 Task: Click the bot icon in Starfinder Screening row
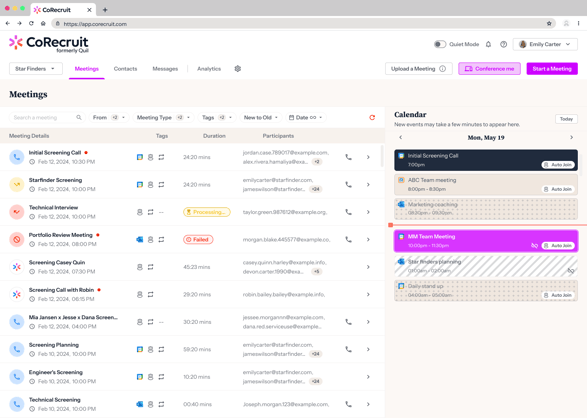[150, 184]
